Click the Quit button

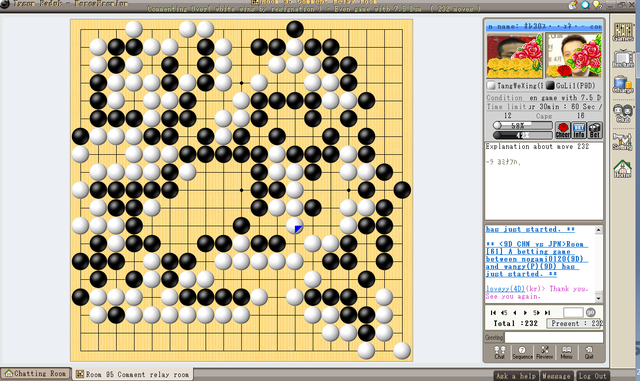pos(589,353)
